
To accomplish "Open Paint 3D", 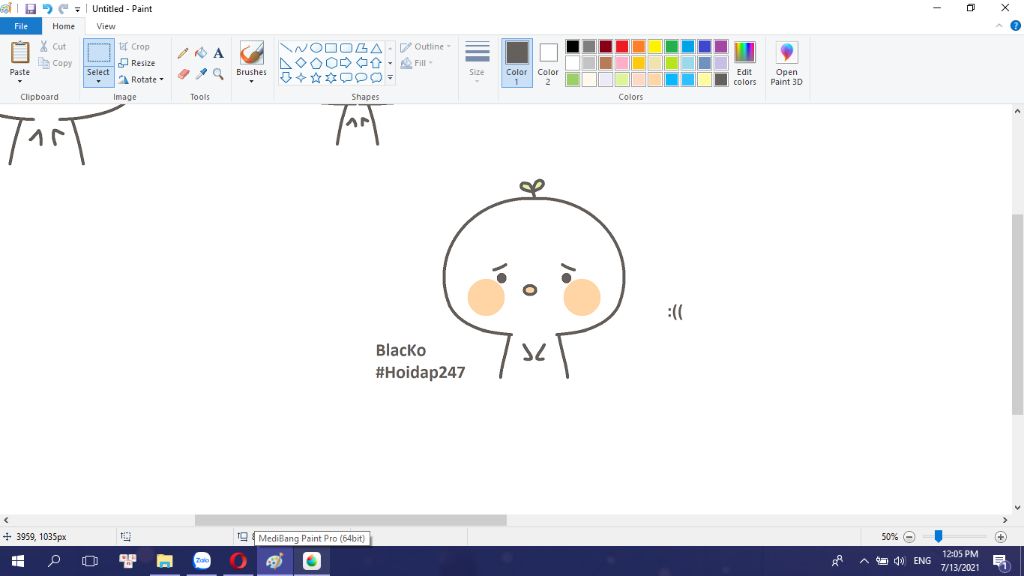I will (x=786, y=63).
